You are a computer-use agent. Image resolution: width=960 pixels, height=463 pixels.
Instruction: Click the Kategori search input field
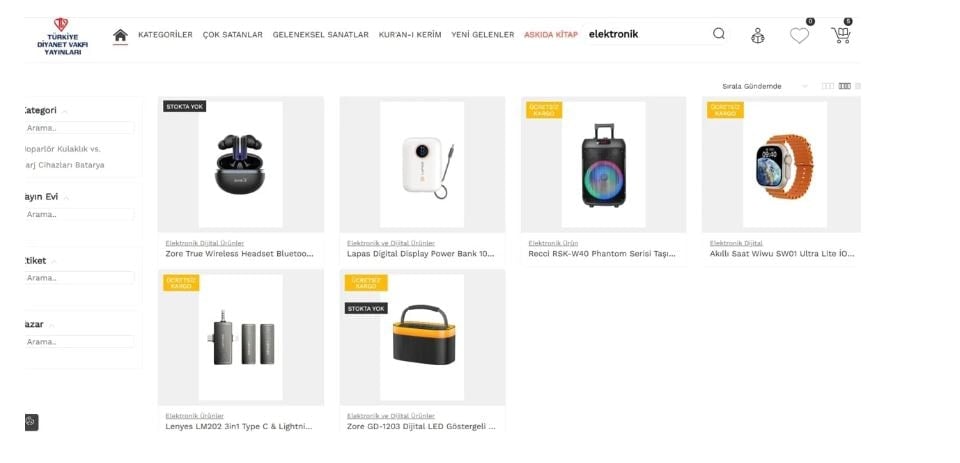pos(79,128)
